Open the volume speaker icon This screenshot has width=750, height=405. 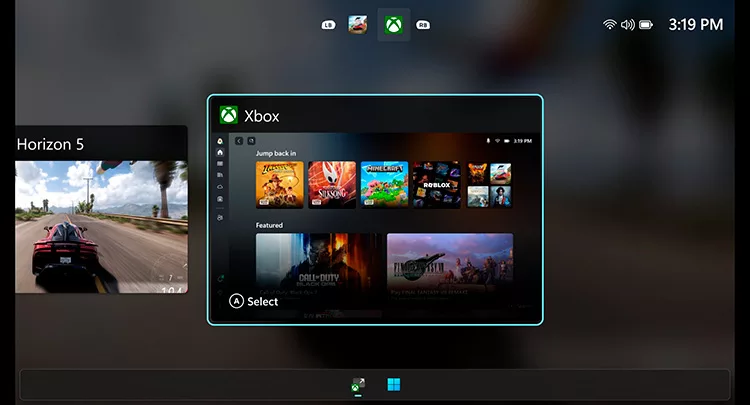(627, 24)
